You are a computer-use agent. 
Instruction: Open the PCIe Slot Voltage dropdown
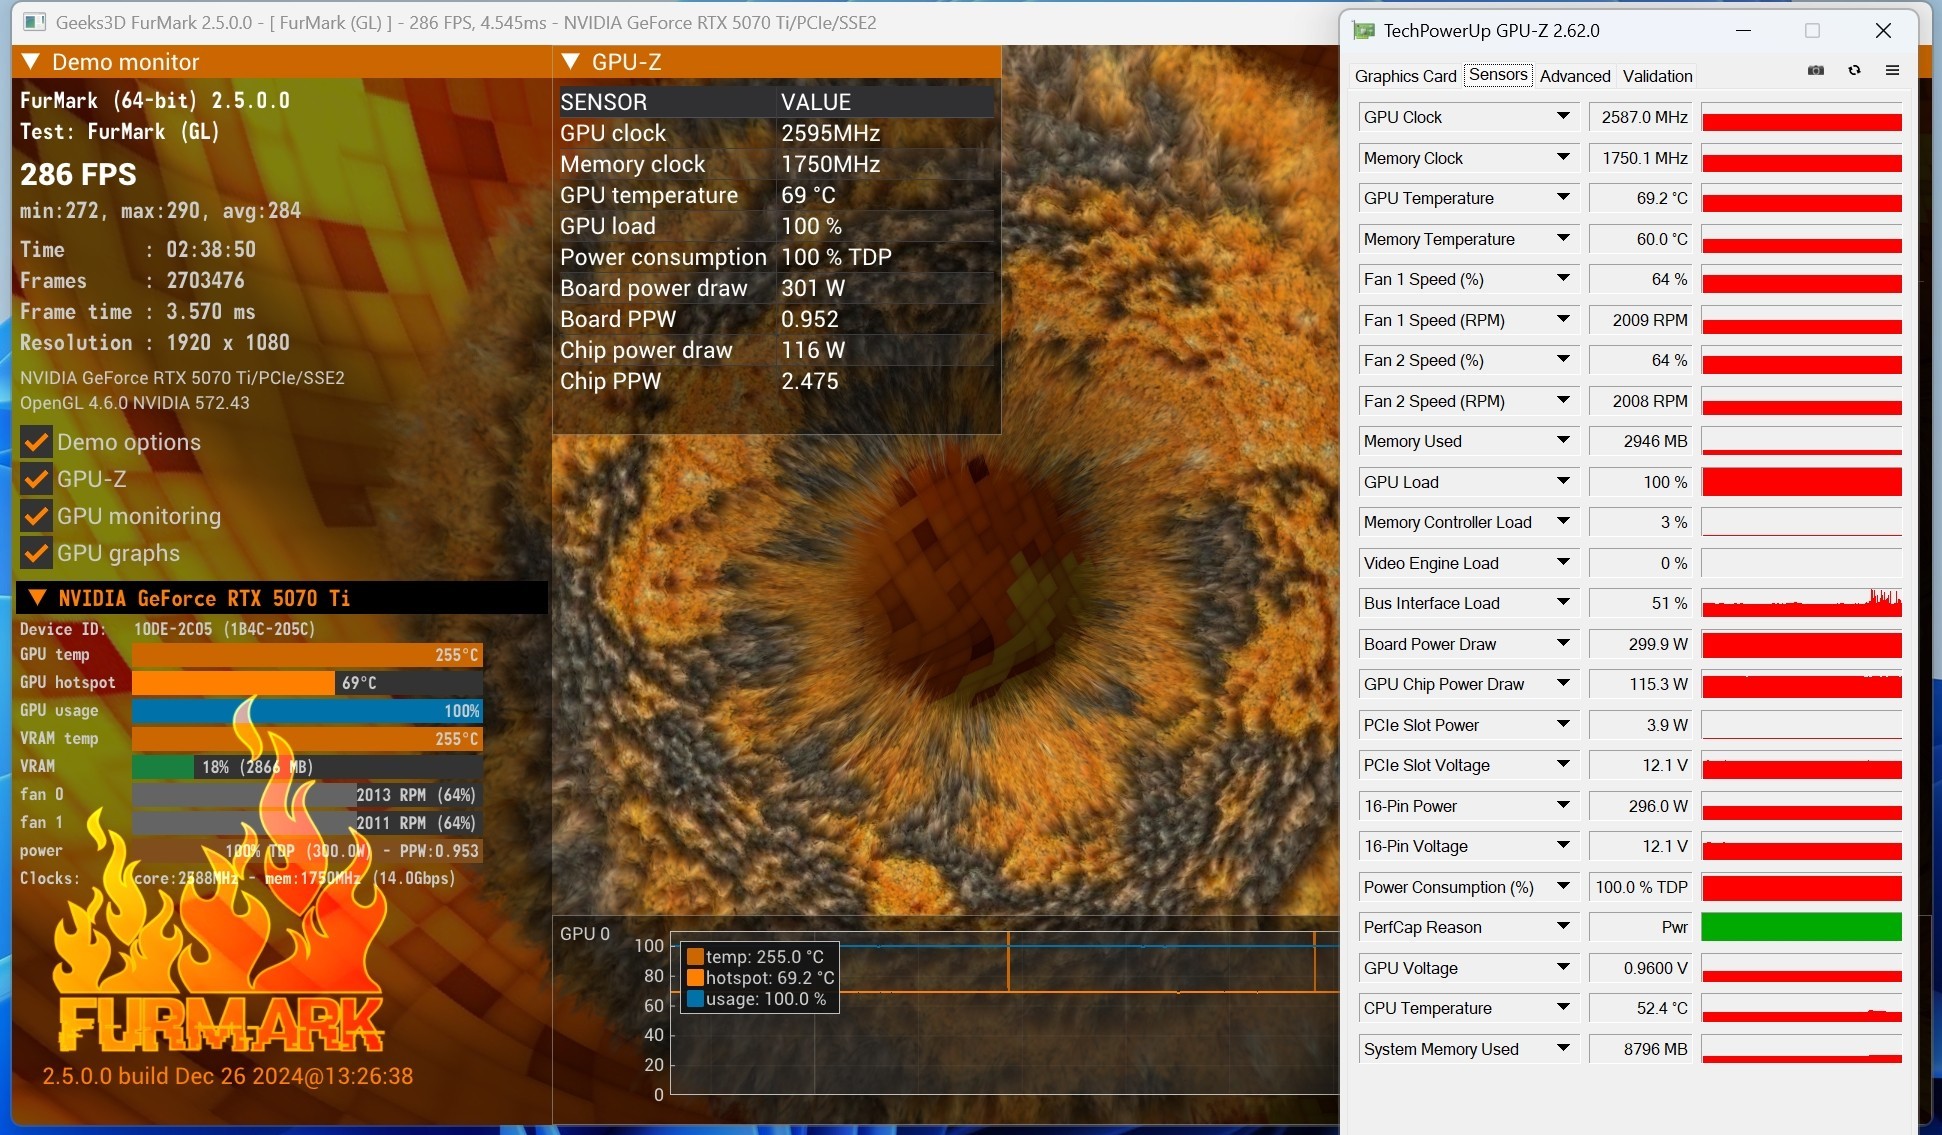click(1563, 765)
